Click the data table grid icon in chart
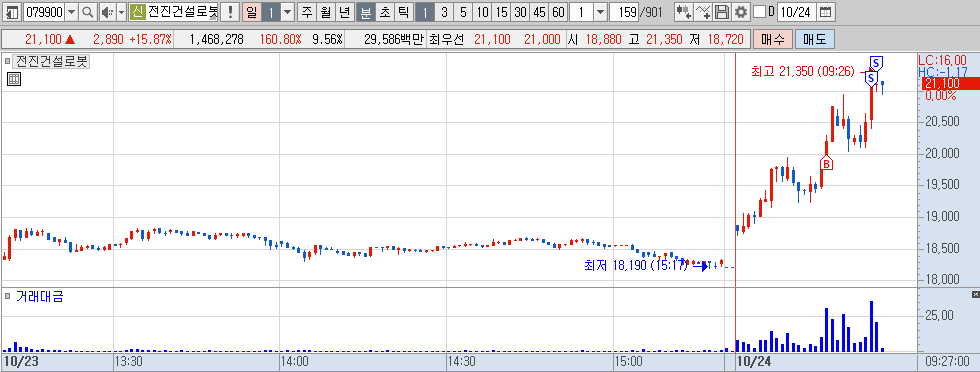 point(14,79)
